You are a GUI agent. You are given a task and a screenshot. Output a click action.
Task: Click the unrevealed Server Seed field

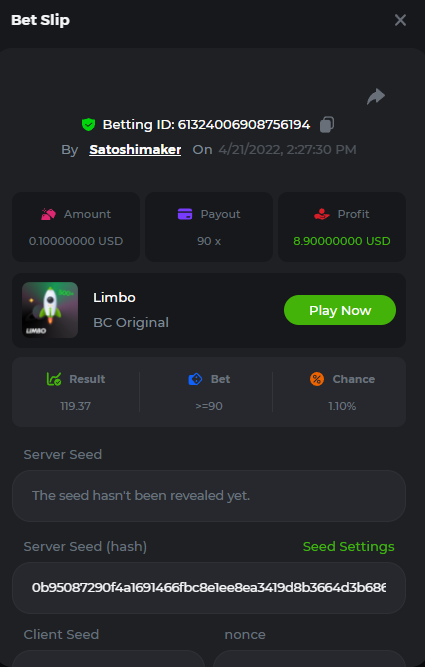pos(209,496)
